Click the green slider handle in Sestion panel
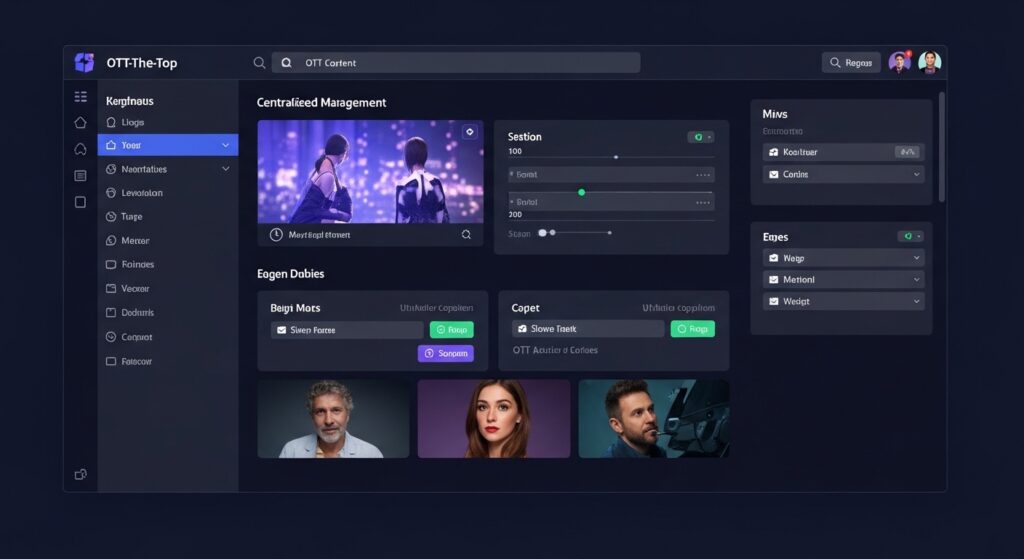The width and height of the screenshot is (1024, 559). pos(581,192)
